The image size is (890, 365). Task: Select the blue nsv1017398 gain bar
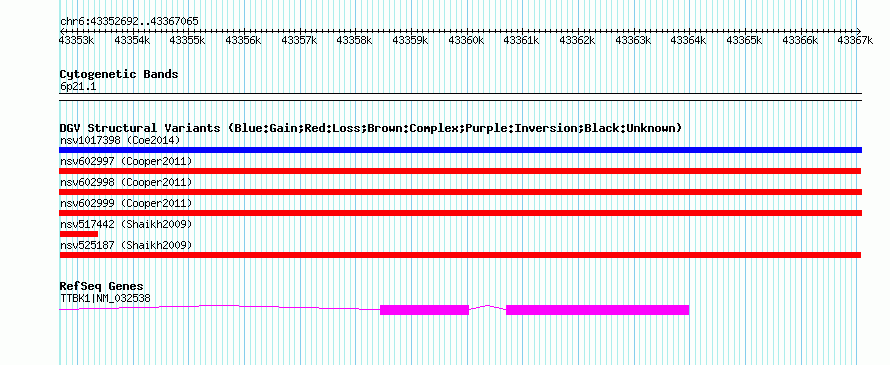[460, 150]
